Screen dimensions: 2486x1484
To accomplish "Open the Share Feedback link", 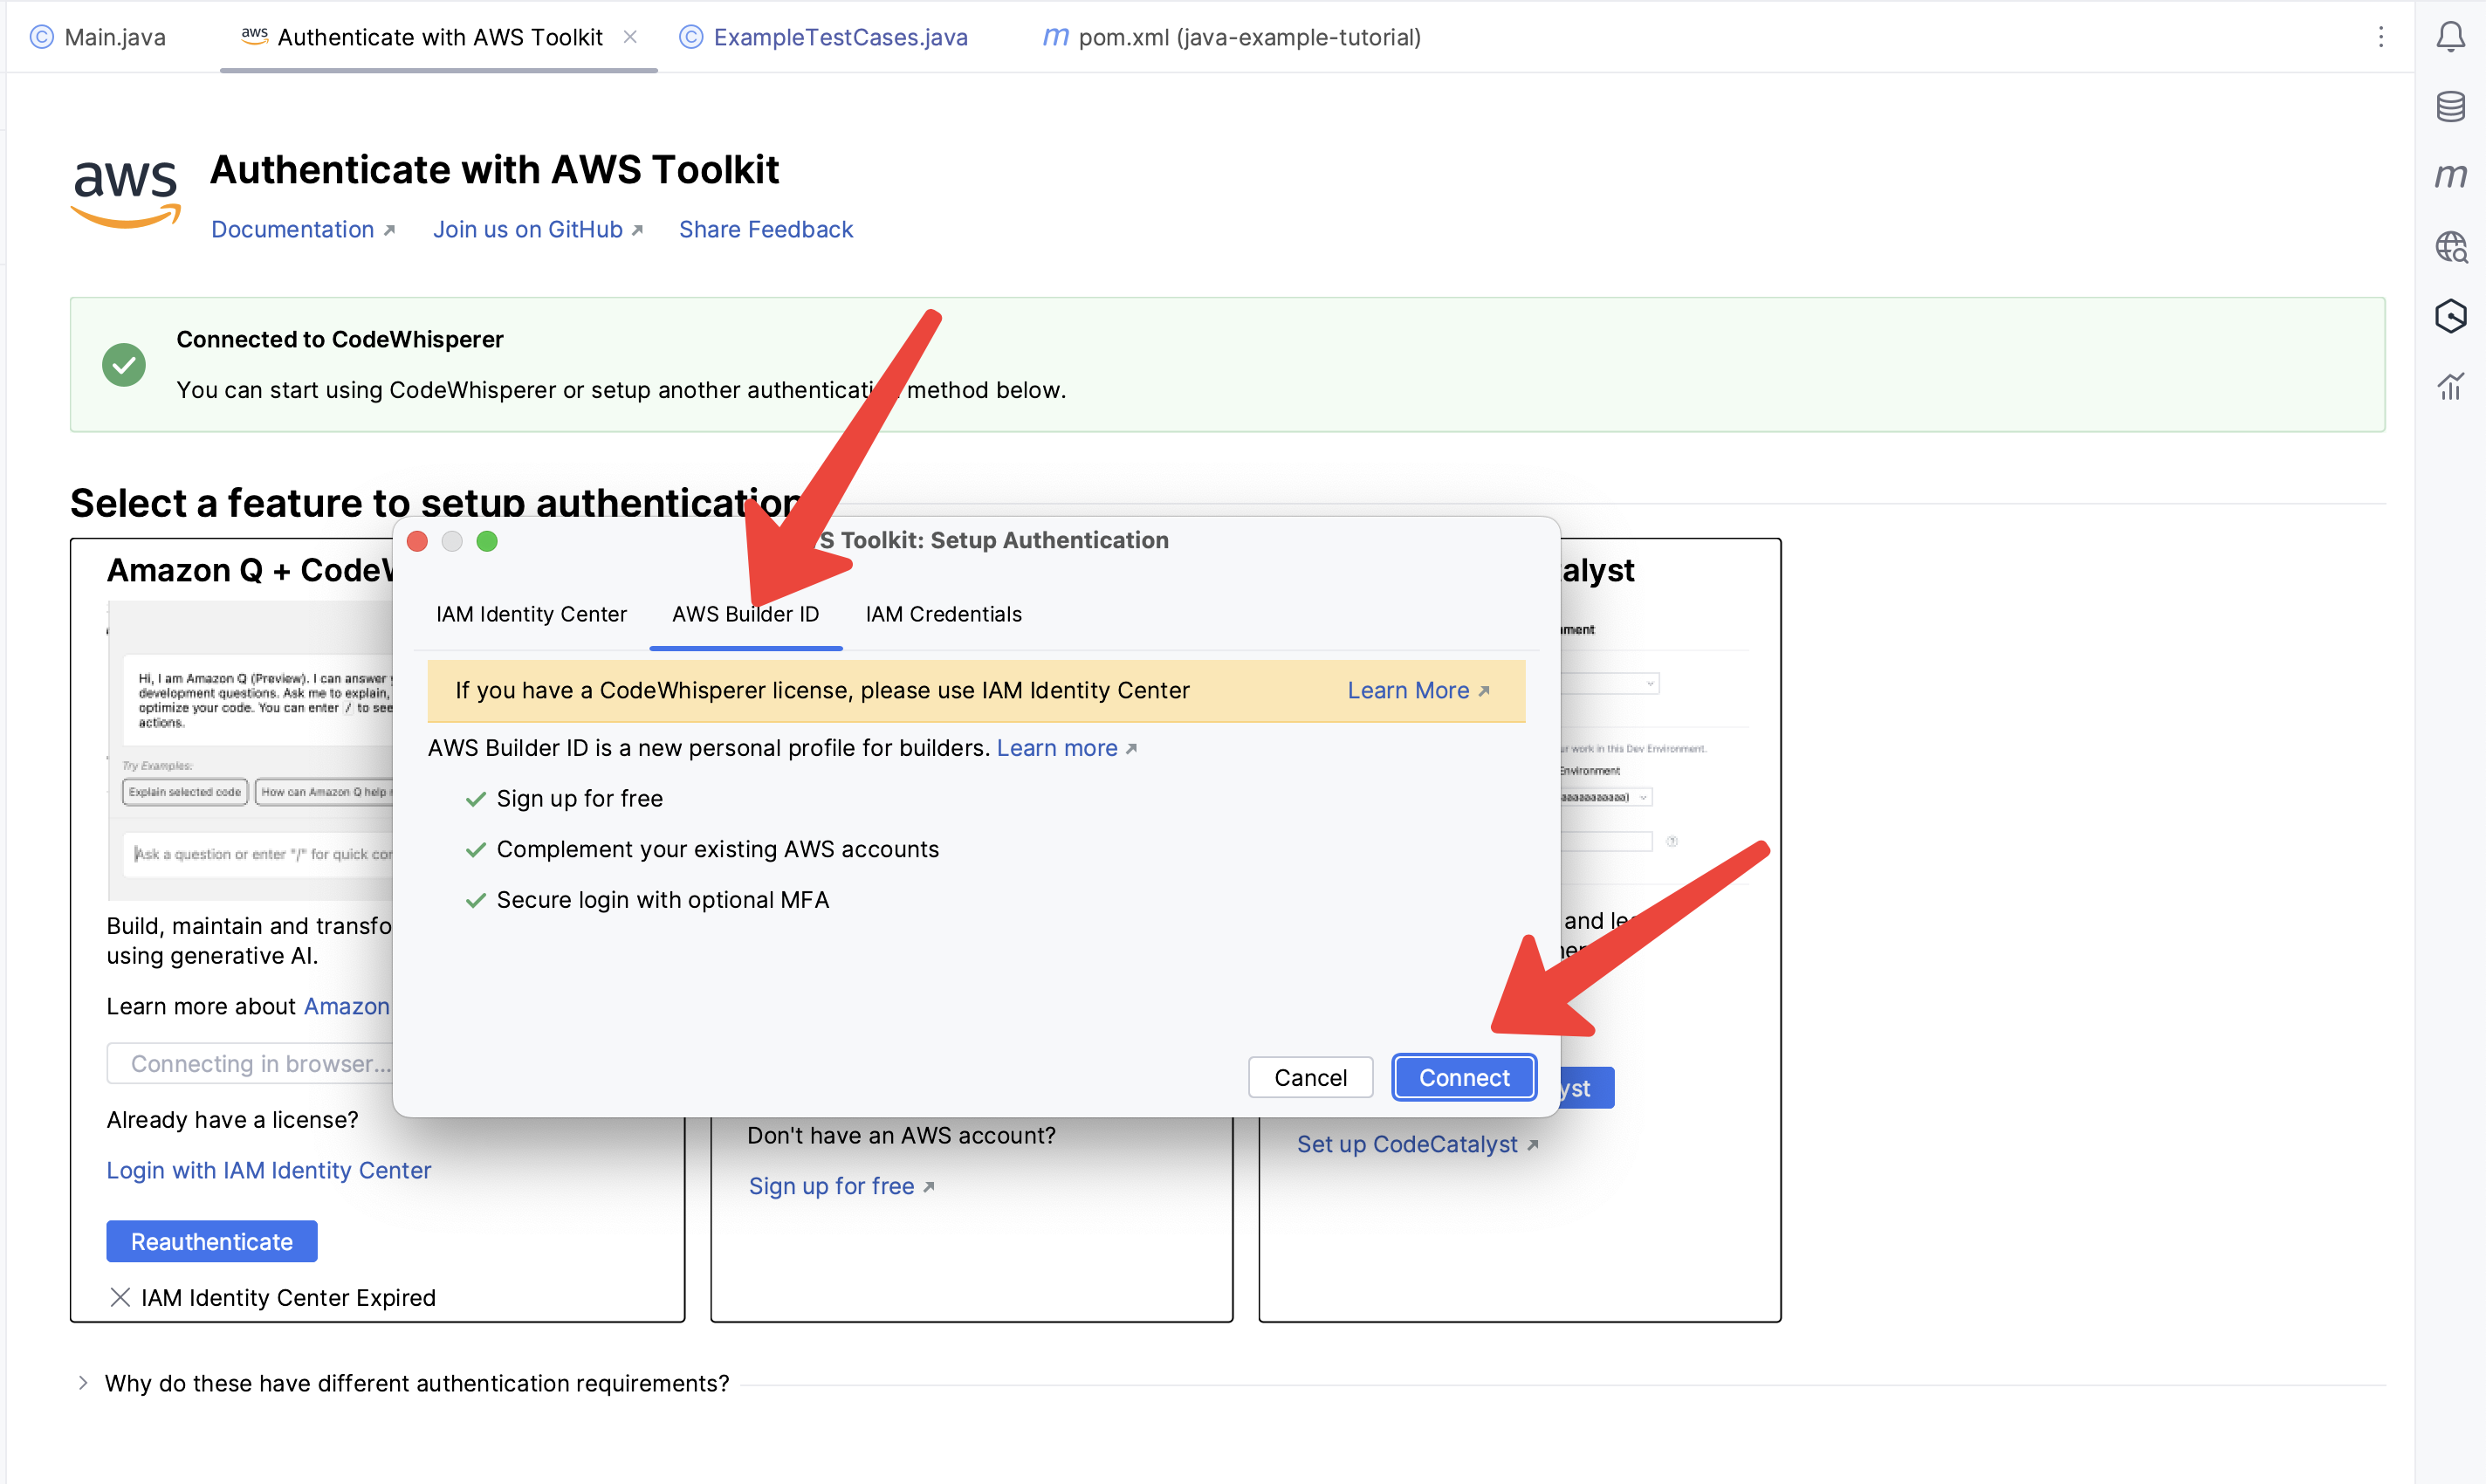I will [766, 230].
